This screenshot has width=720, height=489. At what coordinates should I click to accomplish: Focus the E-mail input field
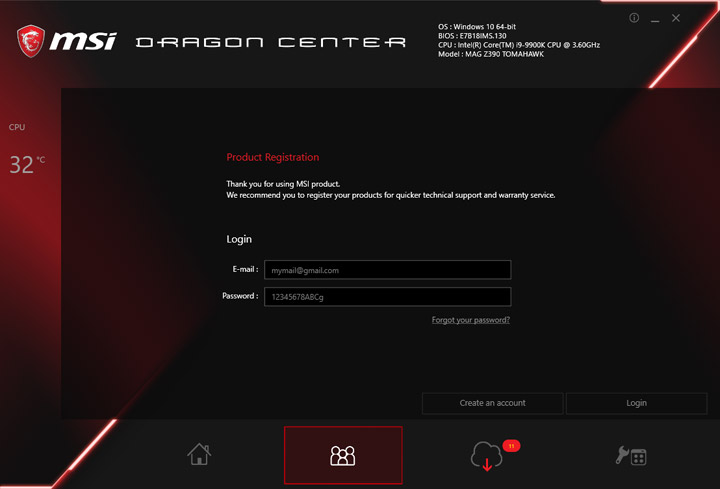pos(388,270)
